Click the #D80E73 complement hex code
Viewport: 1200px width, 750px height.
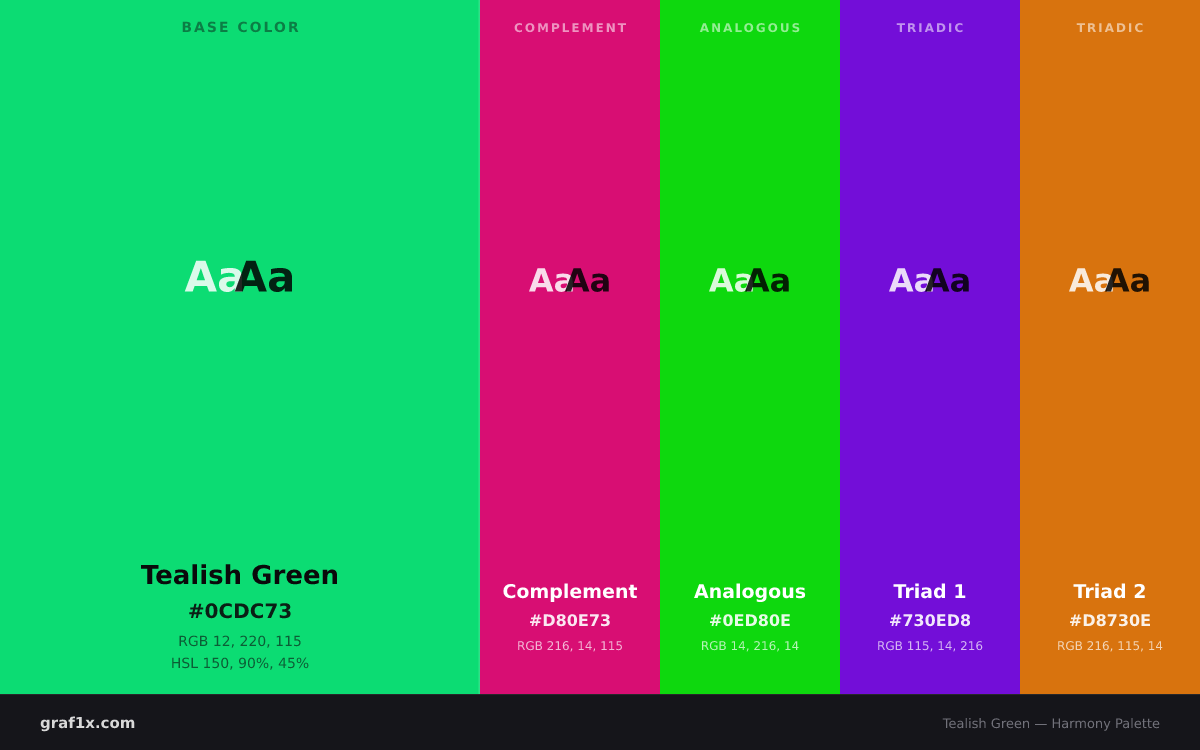(570, 620)
